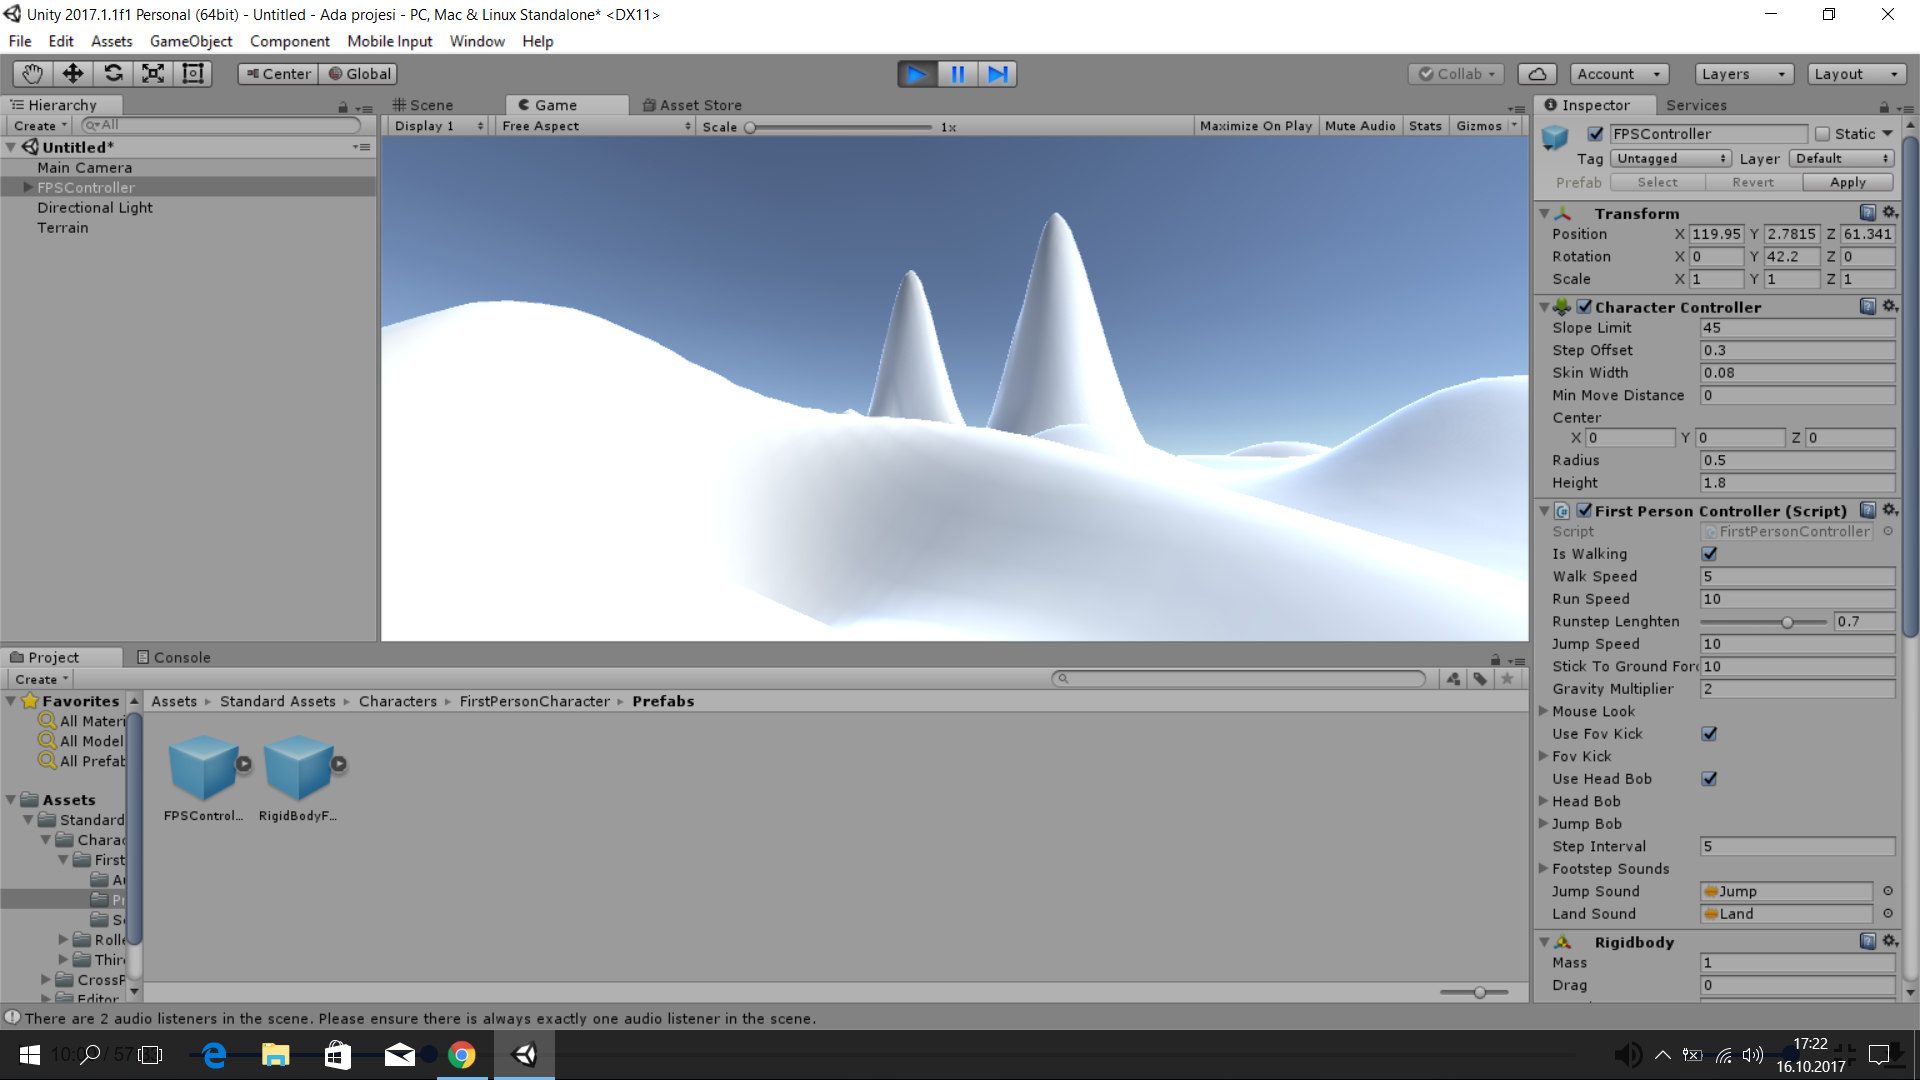Open the cloud services icon

pyautogui.click(x=1537, y=74)
